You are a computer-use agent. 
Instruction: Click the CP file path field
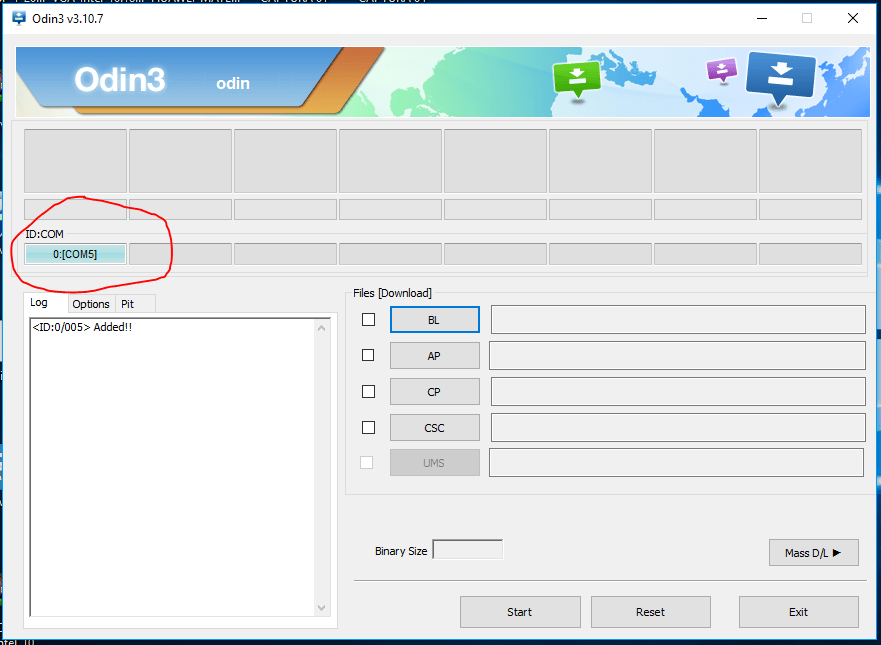click(x=678, y=392)
